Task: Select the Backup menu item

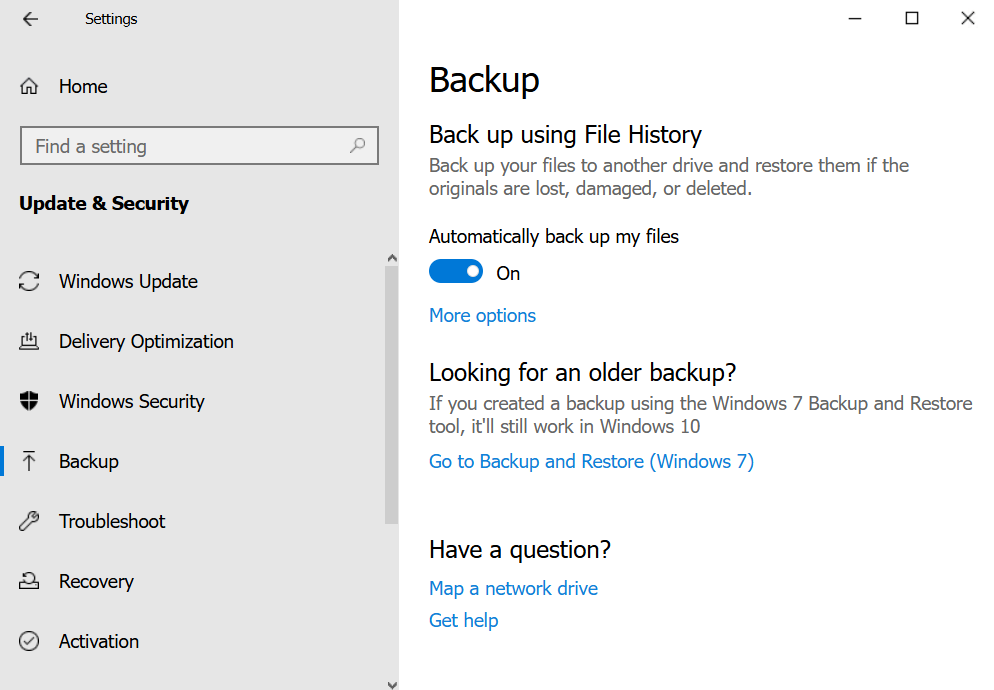Action: tap(89, 462)
